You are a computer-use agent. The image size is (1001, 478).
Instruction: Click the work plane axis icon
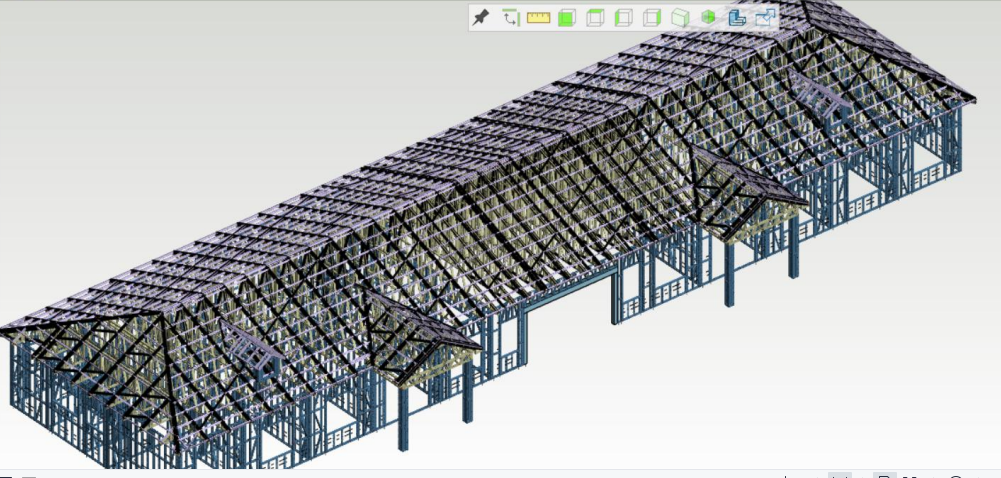coord(510,18)
